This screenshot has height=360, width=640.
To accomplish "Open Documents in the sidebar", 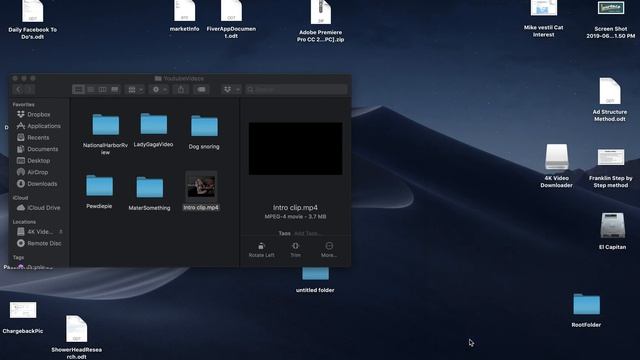I will [x=39, y=149].
